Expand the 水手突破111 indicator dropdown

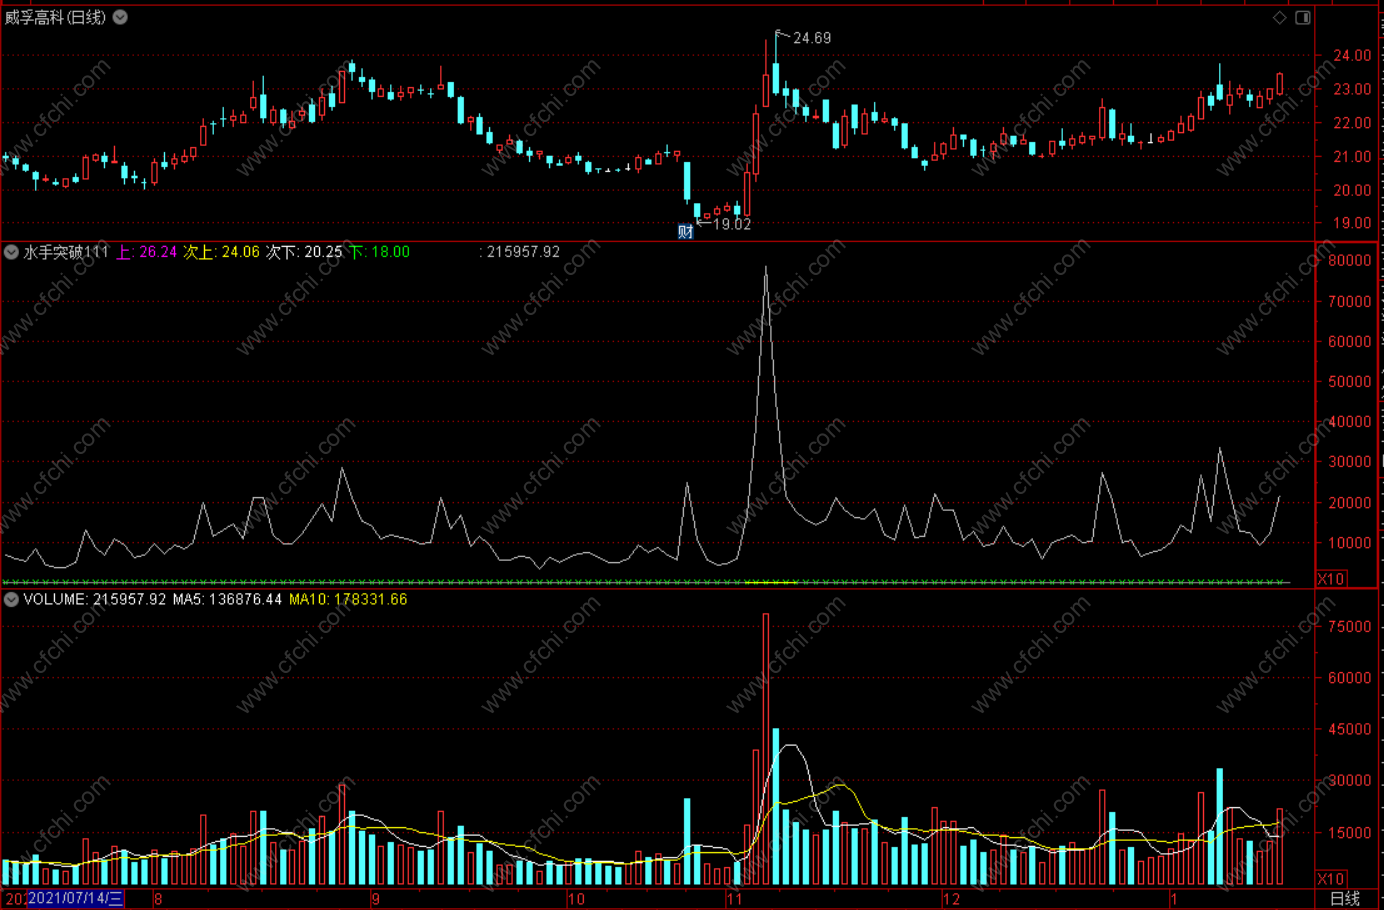11,252
